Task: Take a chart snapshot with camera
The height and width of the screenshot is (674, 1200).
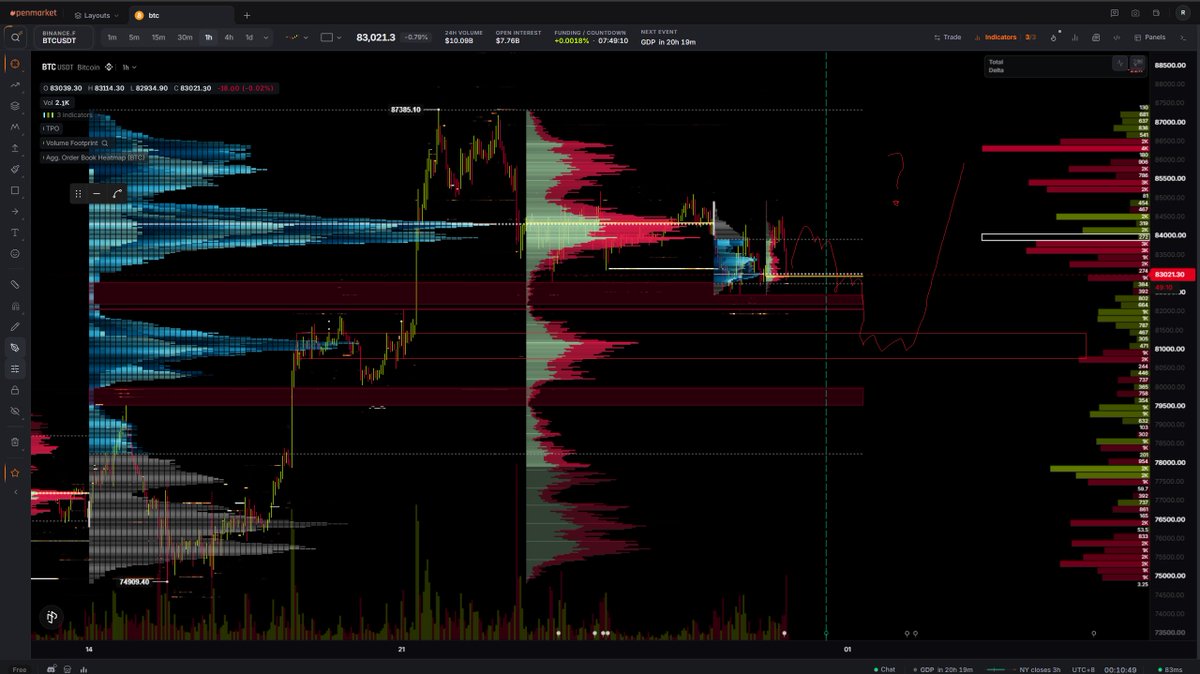Action: (1135, 14)
